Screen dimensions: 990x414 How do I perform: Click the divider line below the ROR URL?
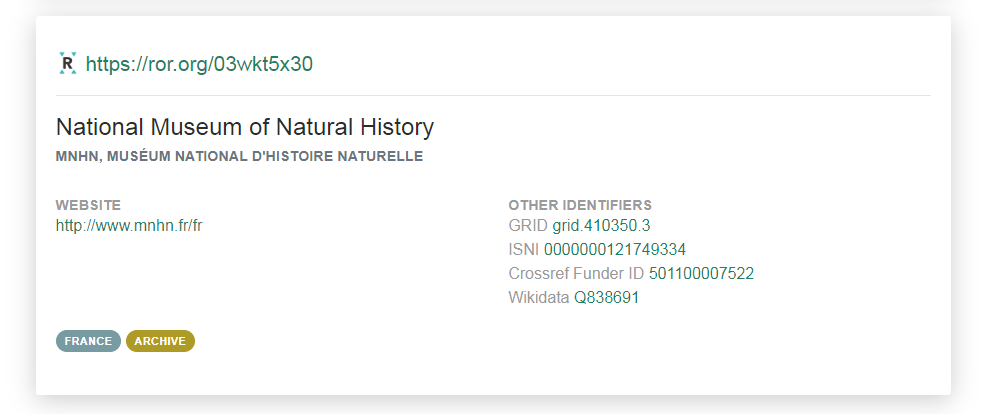tap(493, 95)
